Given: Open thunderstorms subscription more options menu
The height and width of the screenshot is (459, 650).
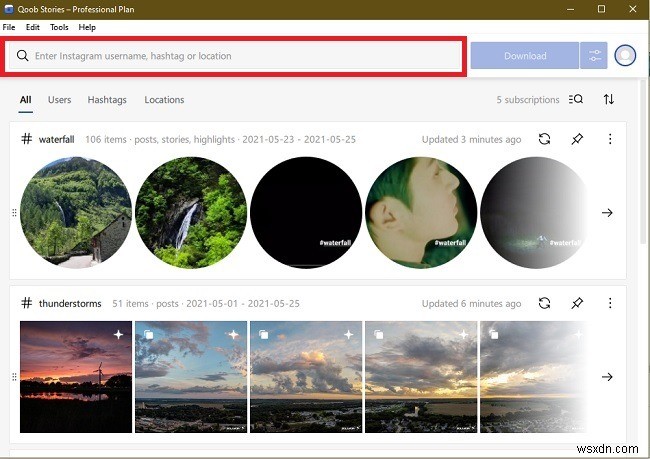Looking at the screenshot, I should 610,303.
